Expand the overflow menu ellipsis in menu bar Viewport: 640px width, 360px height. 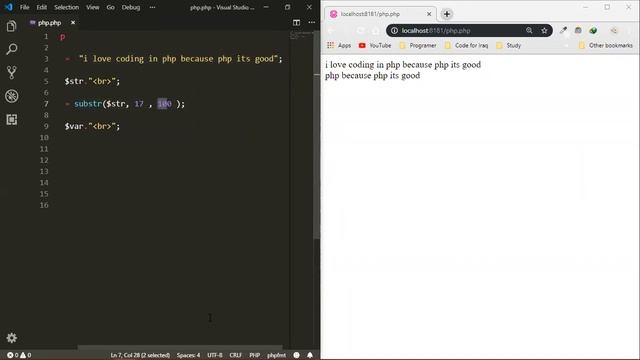point(152,7)
